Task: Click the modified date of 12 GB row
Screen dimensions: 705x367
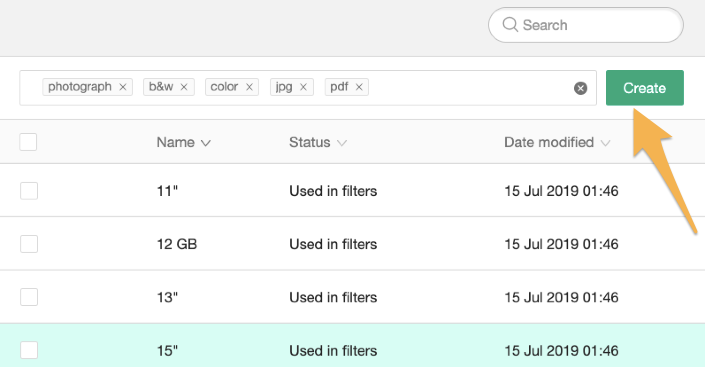Action: click(561, 244)
